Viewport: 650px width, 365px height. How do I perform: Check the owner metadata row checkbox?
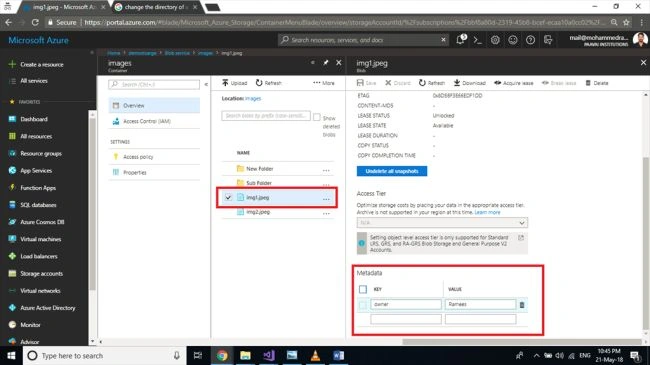[x=363, y=305]
